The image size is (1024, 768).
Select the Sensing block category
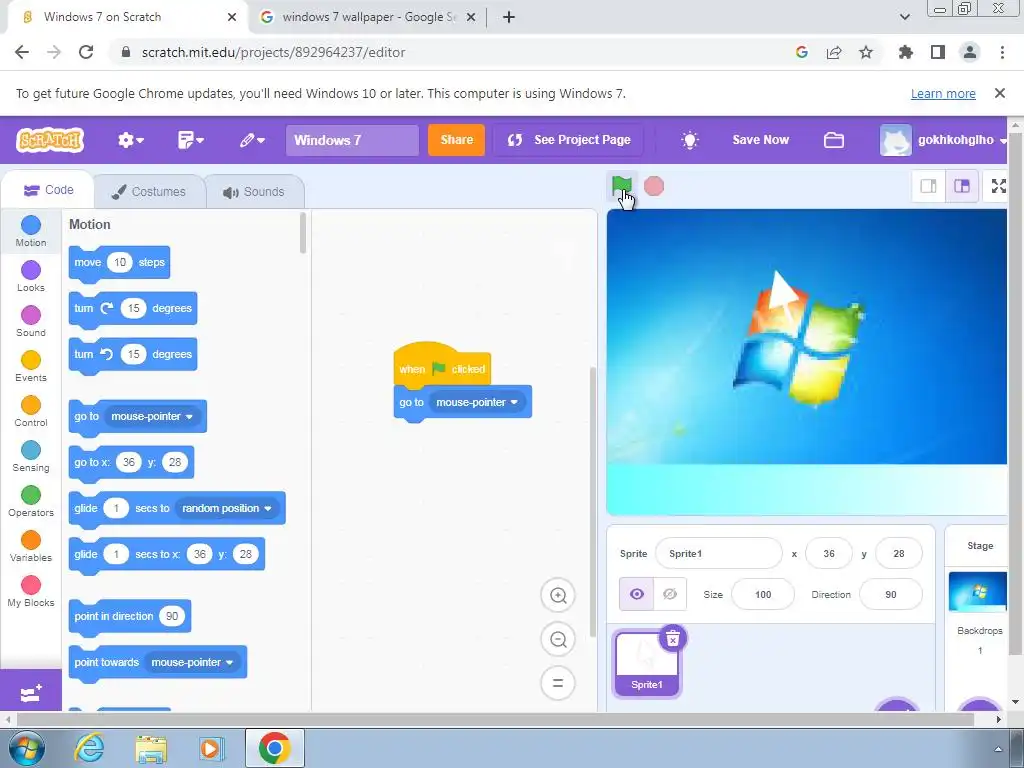pos(31,456)
